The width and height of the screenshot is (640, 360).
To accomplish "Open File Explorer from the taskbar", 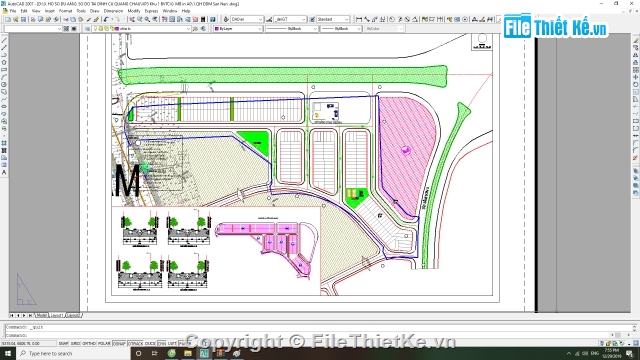I will (x=188, y=353).
